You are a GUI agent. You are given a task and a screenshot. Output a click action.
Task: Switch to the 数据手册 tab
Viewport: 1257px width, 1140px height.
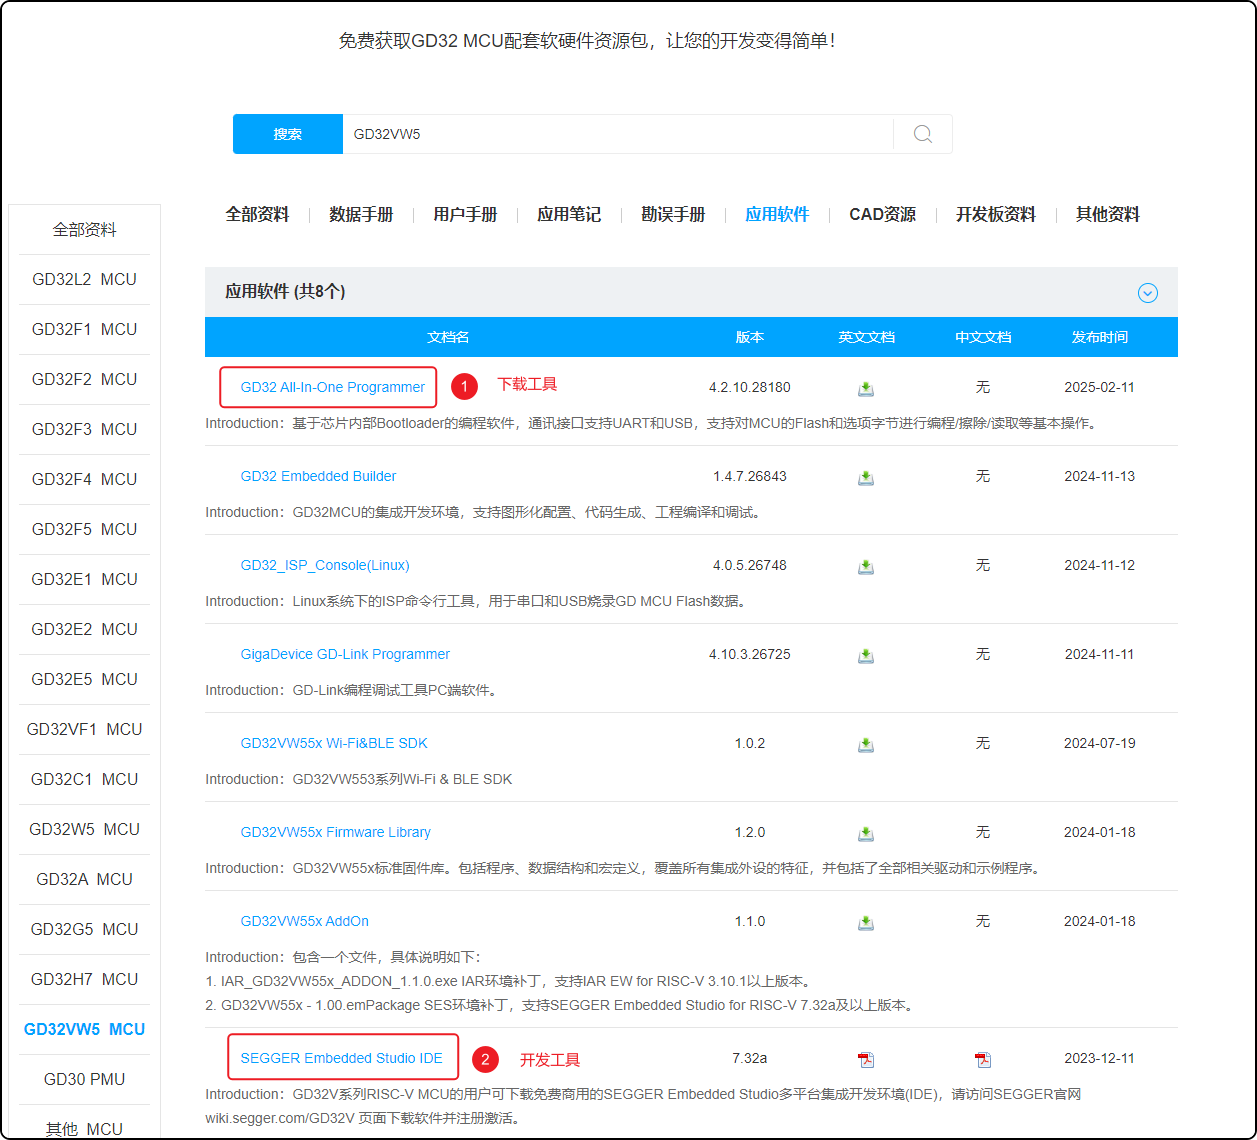point(361,215)
